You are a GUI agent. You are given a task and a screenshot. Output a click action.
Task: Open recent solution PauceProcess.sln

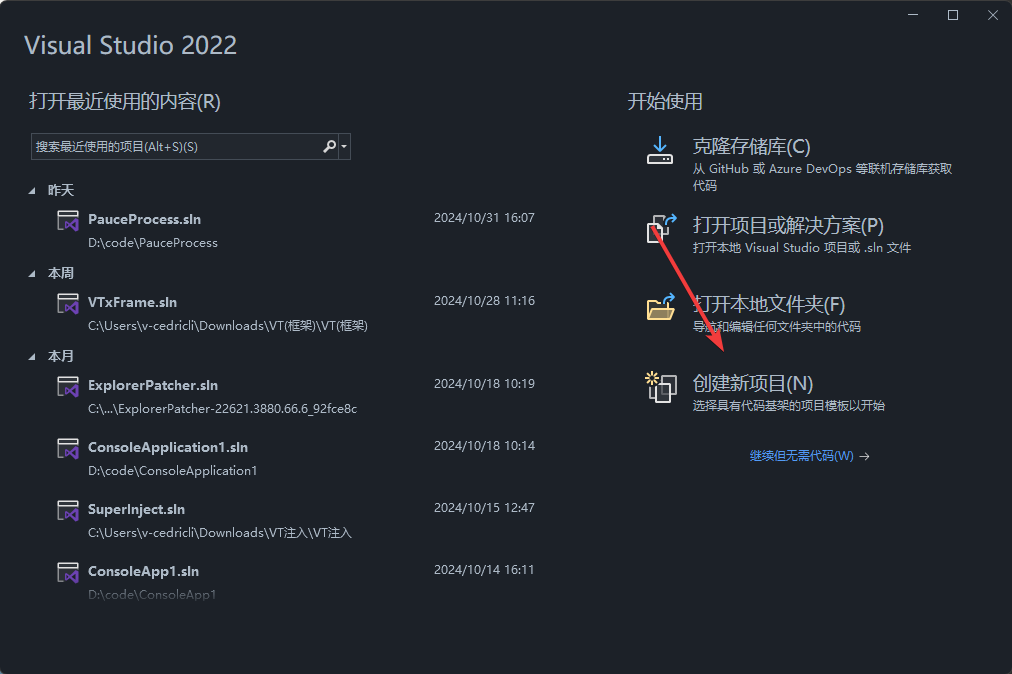(x=145, y=220)
